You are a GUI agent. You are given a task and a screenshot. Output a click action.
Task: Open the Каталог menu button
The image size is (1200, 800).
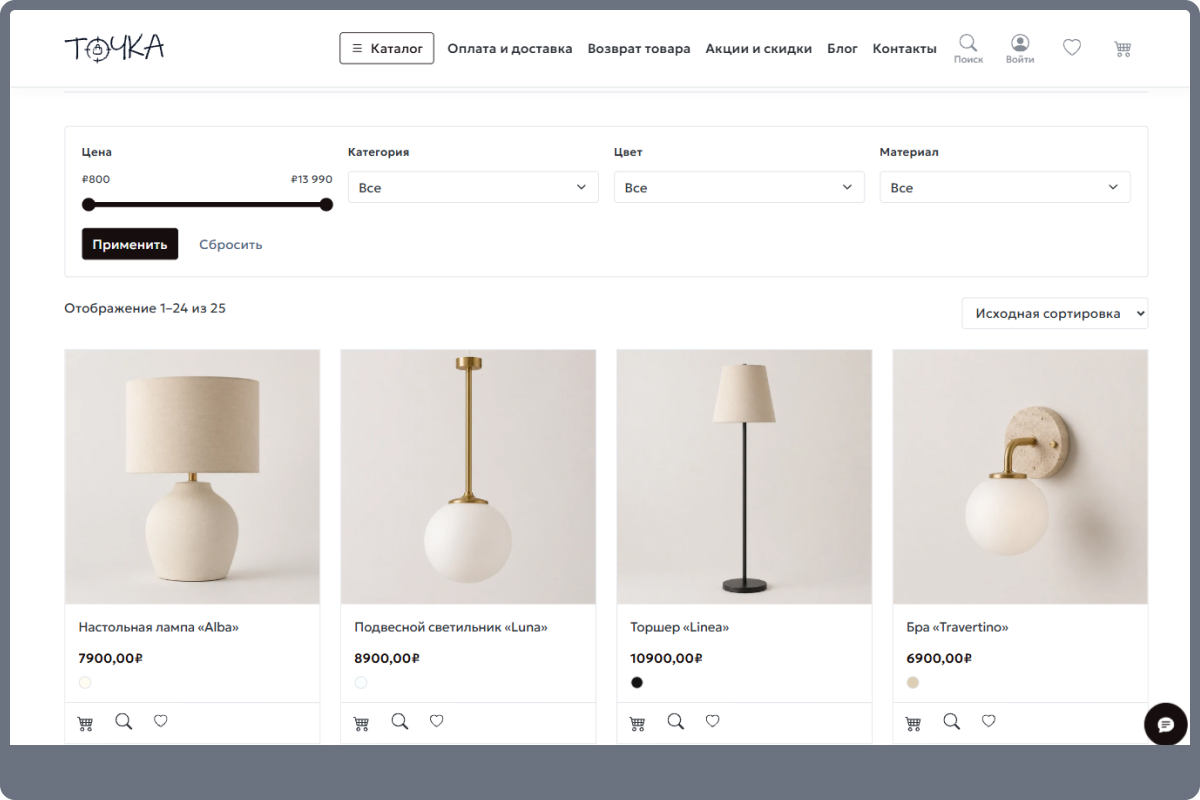point(387,48)
